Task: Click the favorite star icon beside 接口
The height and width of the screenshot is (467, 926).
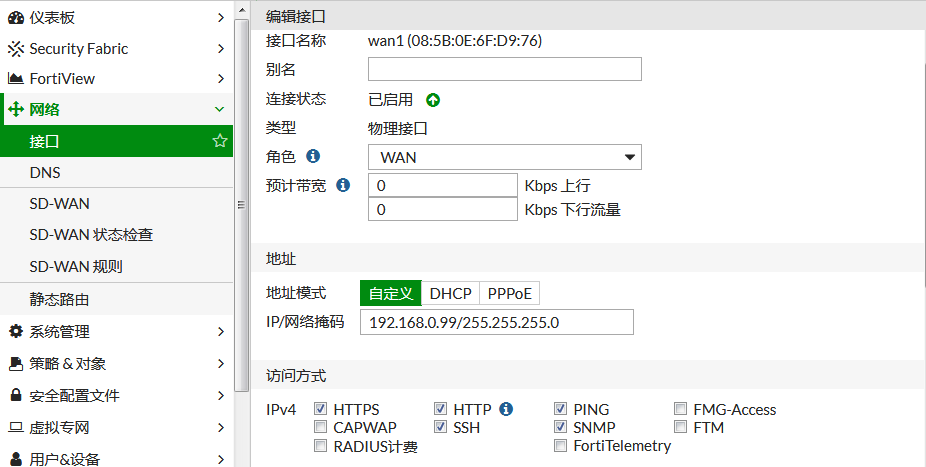Action: coord(220,141)
